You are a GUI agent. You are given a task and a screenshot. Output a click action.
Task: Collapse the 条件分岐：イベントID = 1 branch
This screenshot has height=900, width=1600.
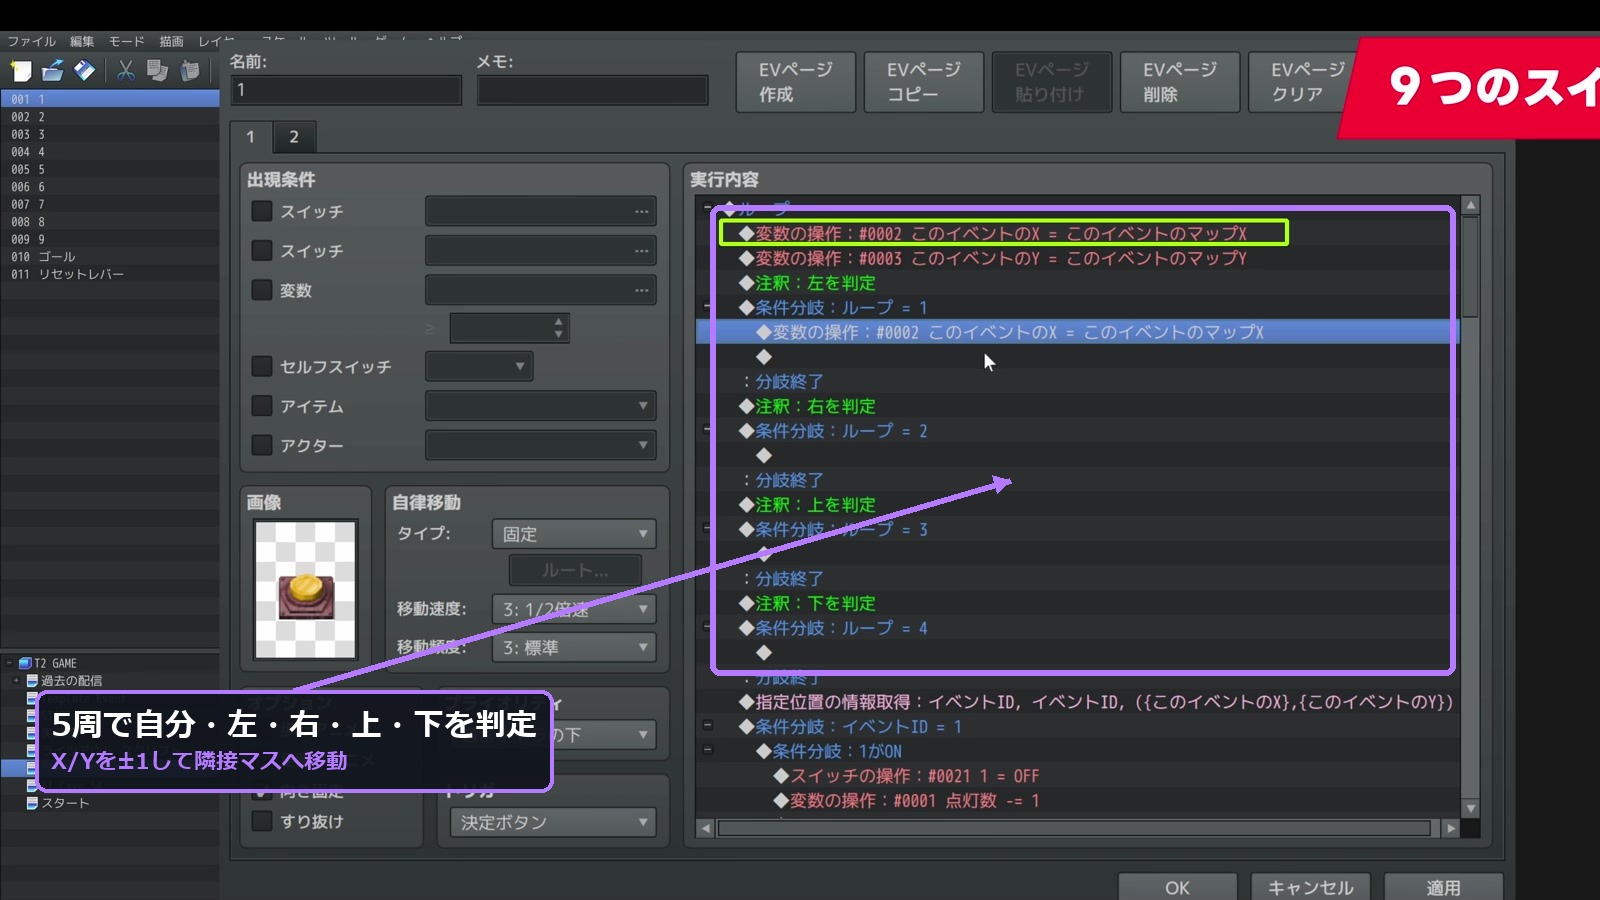pyautogui.click(x=708, y=726)
